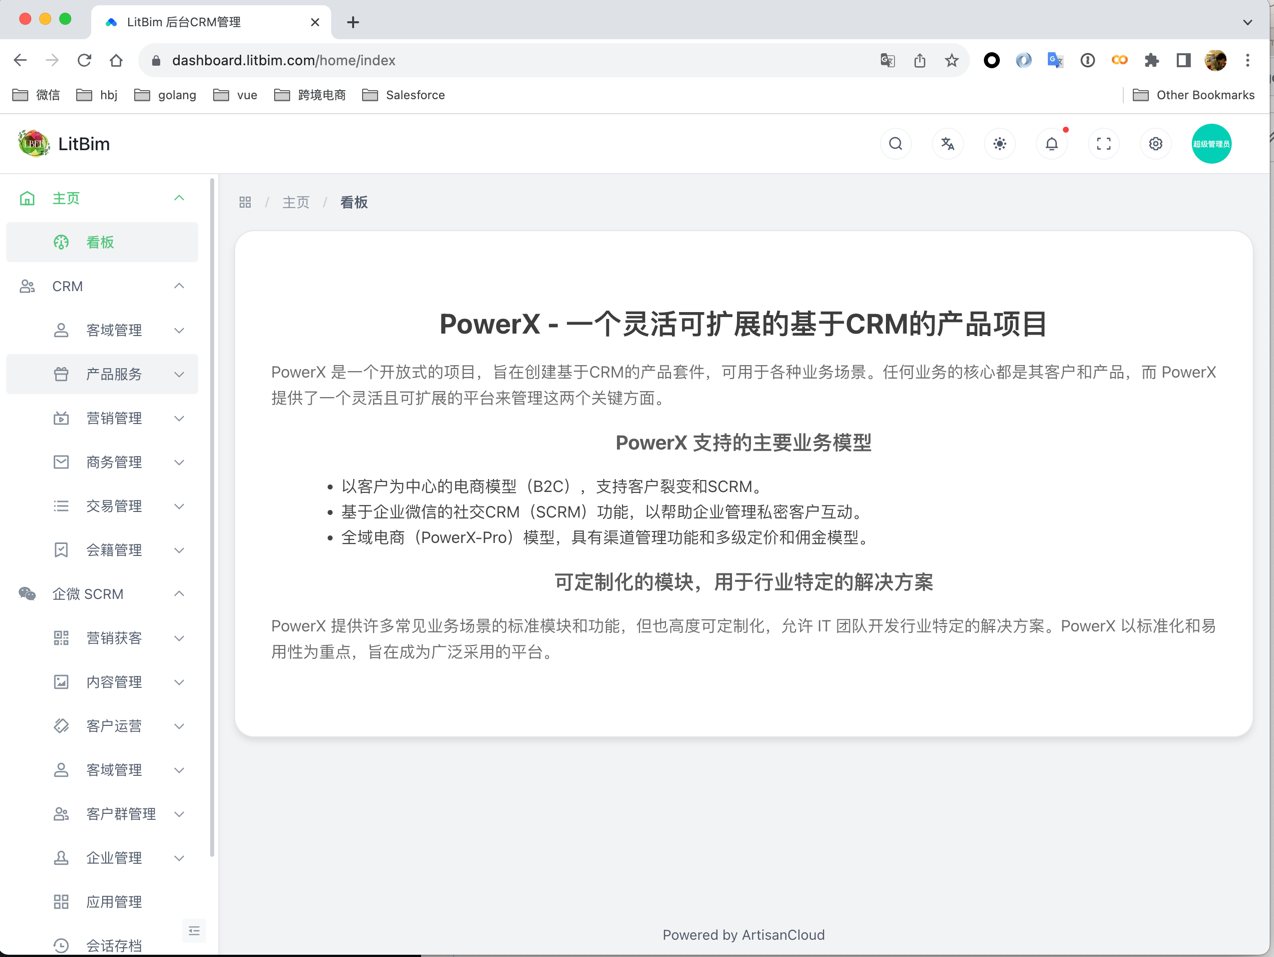Go back with browser back arrow

tap(20, 60)
